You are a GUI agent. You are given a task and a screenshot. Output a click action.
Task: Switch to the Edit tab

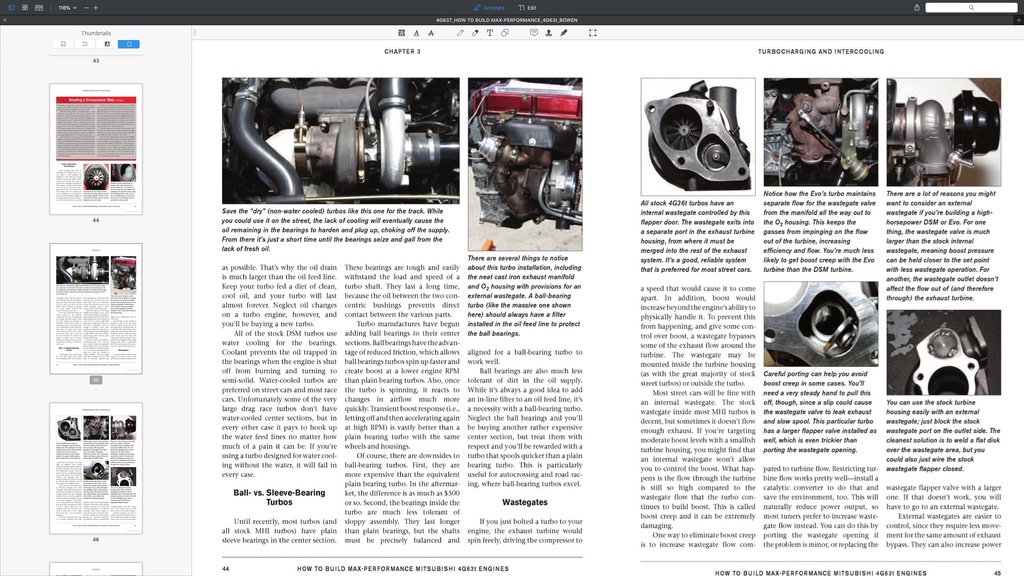(x=527, y=8)
